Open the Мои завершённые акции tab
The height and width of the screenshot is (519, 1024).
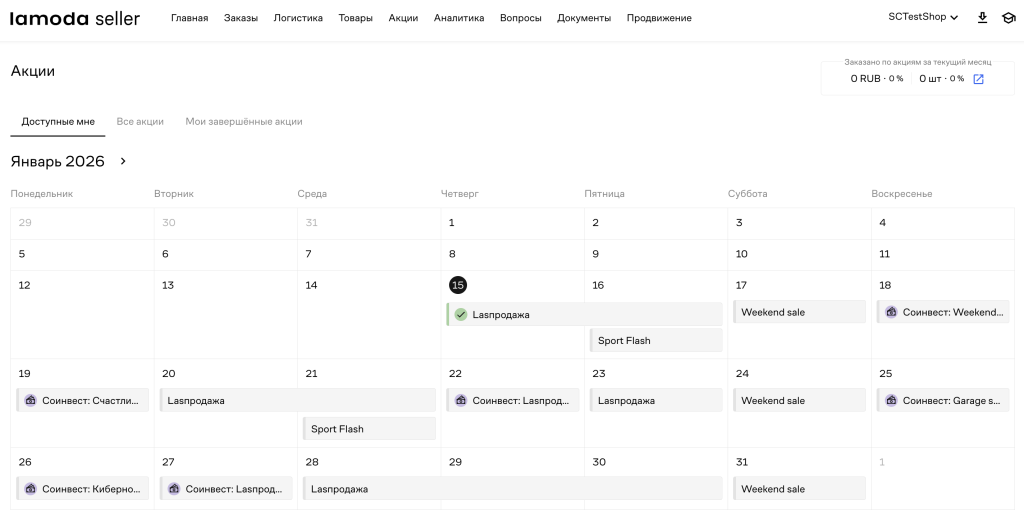(244, 122)
